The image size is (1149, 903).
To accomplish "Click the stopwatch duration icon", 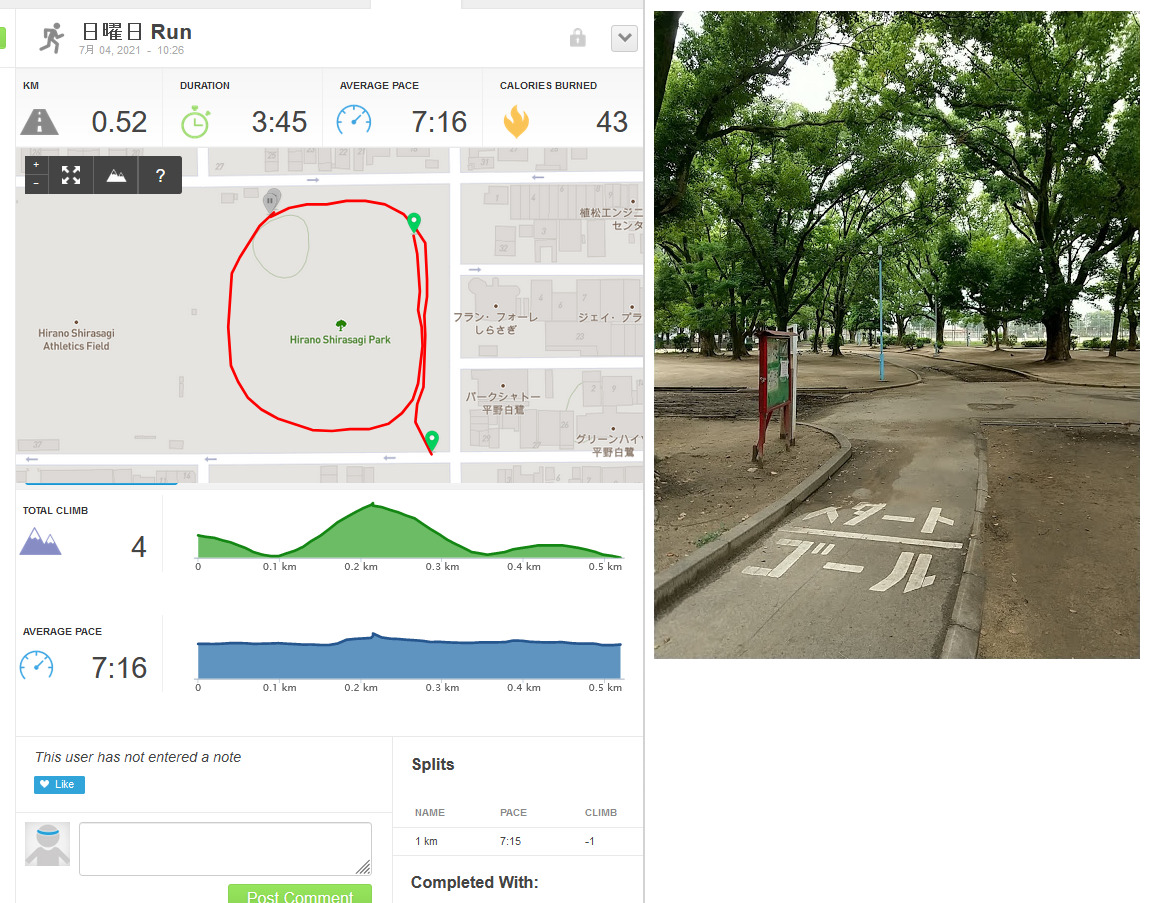I will click(196, 122).
